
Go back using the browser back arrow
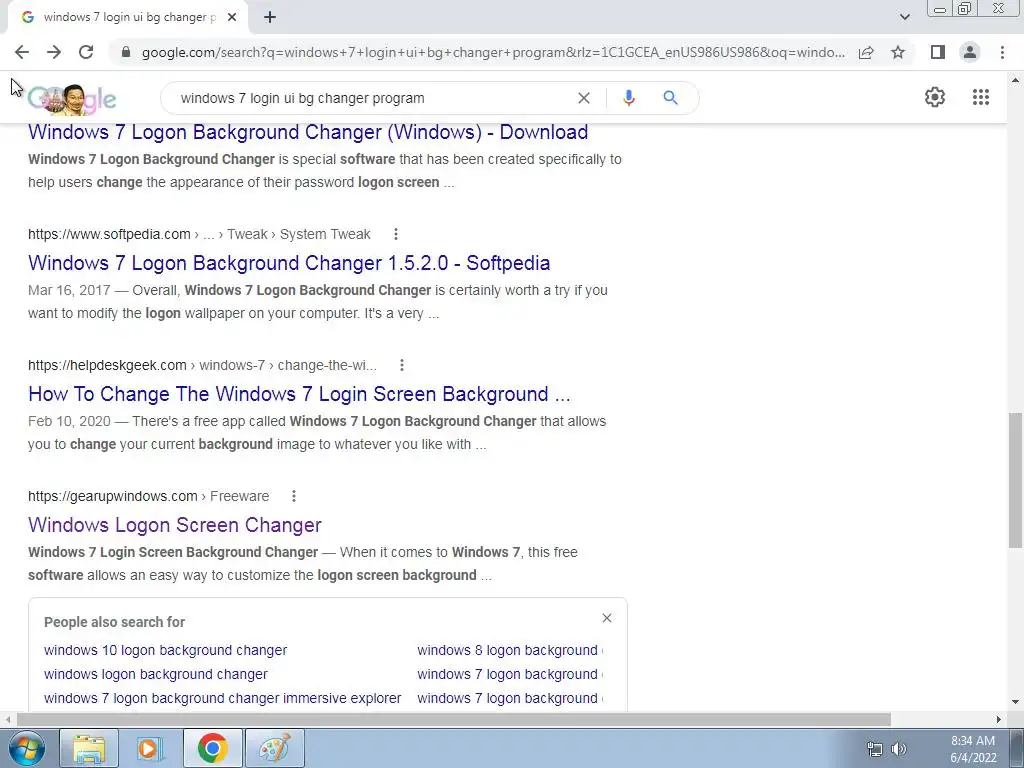pyautogui.click(x=22, y=52)
